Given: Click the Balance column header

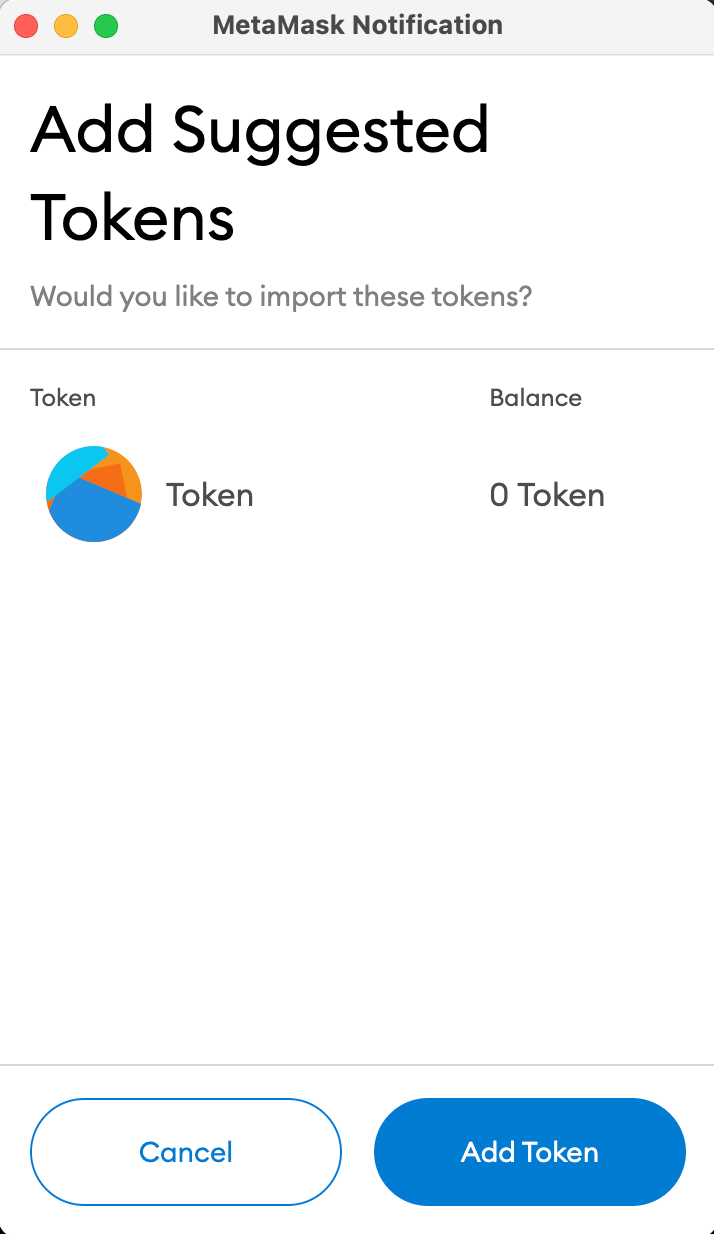Looking at the screenshot, I should (x=536, y=397).
